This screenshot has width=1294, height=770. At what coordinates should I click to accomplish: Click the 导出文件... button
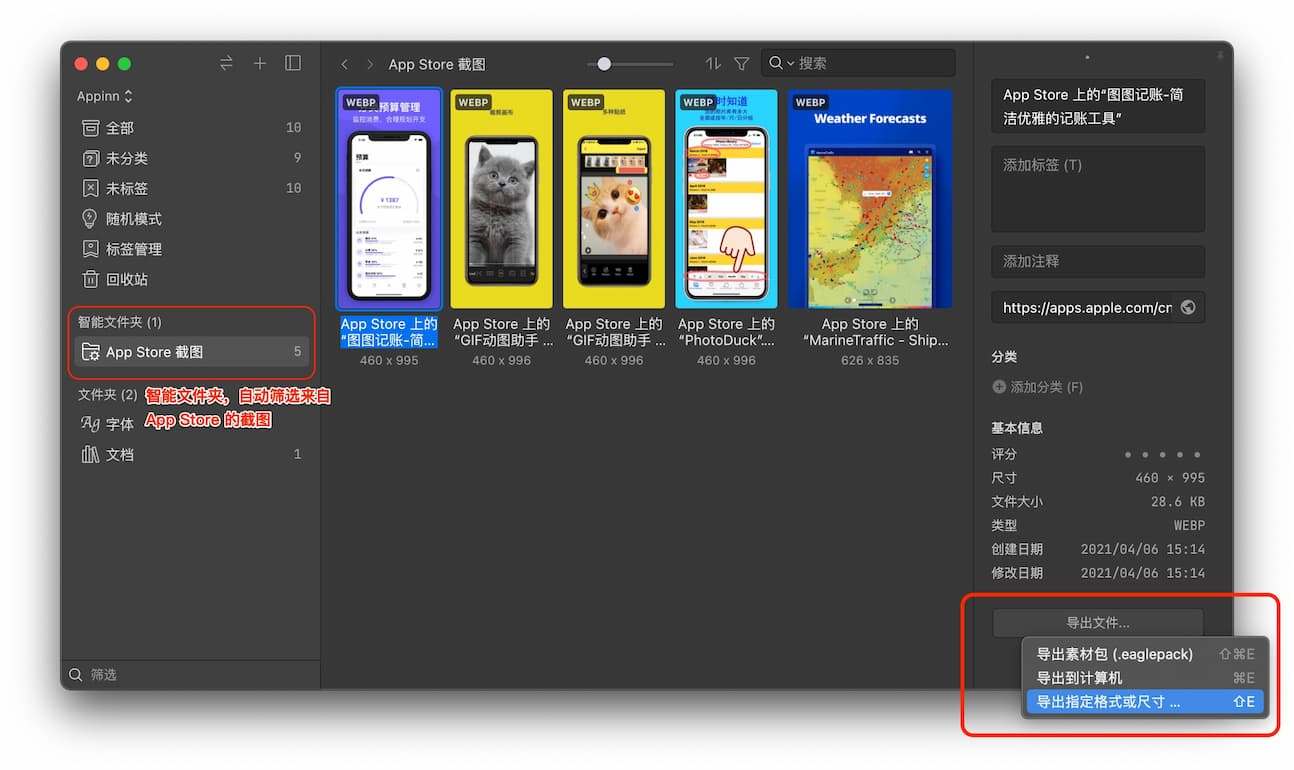(1097, 622)
